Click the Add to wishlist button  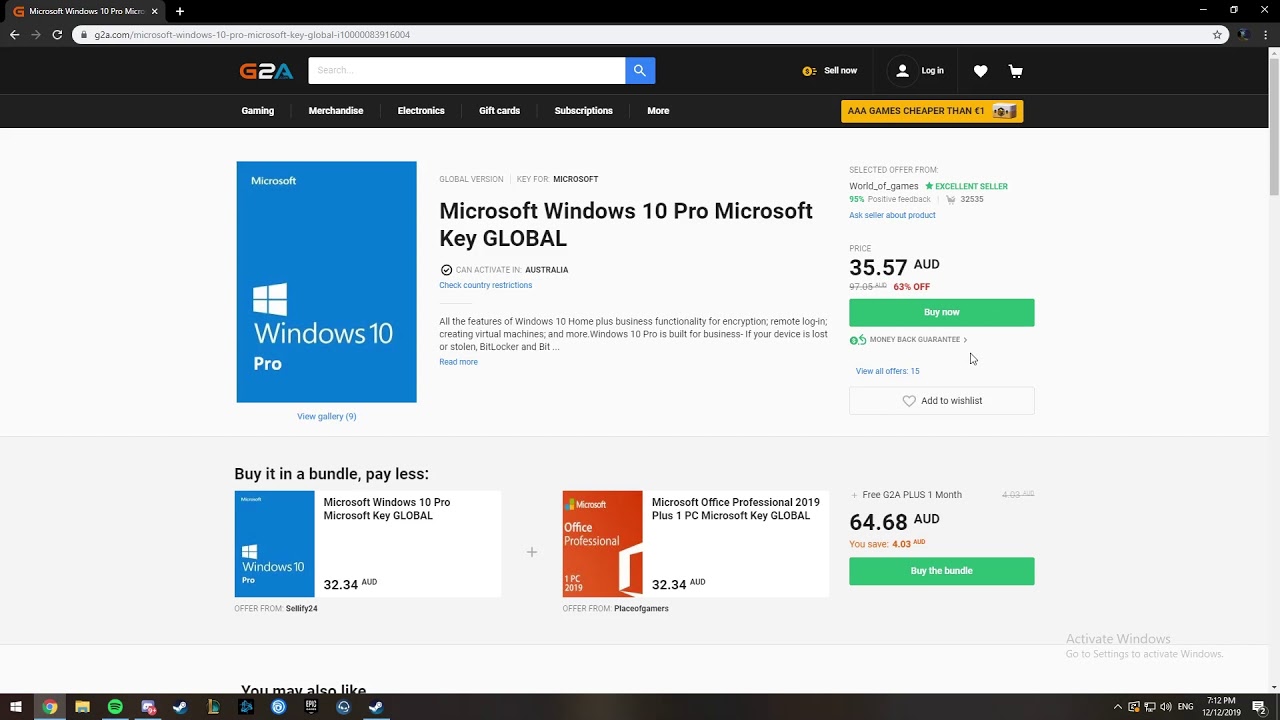942,401
